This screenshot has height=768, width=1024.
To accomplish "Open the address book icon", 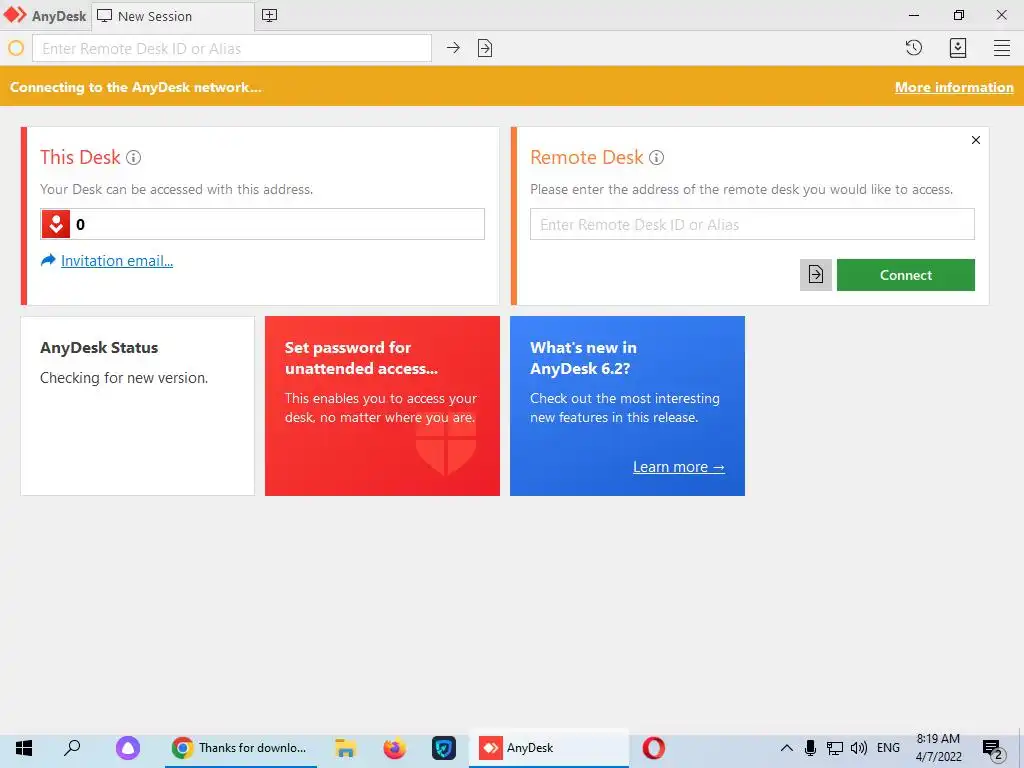I will [957, 48].
